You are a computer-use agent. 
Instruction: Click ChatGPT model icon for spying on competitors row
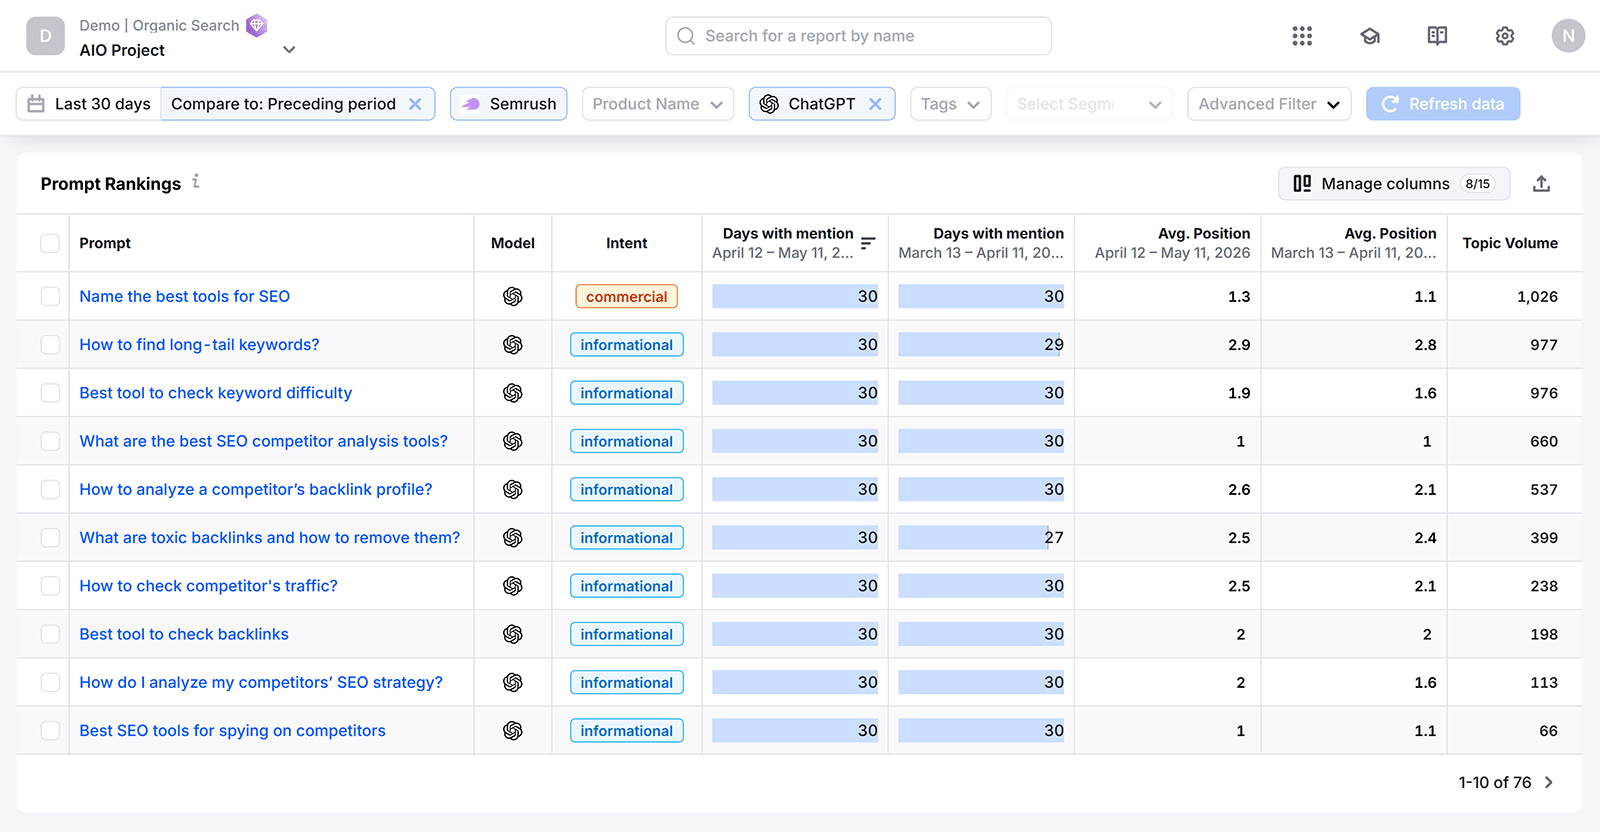coord(513,731)
